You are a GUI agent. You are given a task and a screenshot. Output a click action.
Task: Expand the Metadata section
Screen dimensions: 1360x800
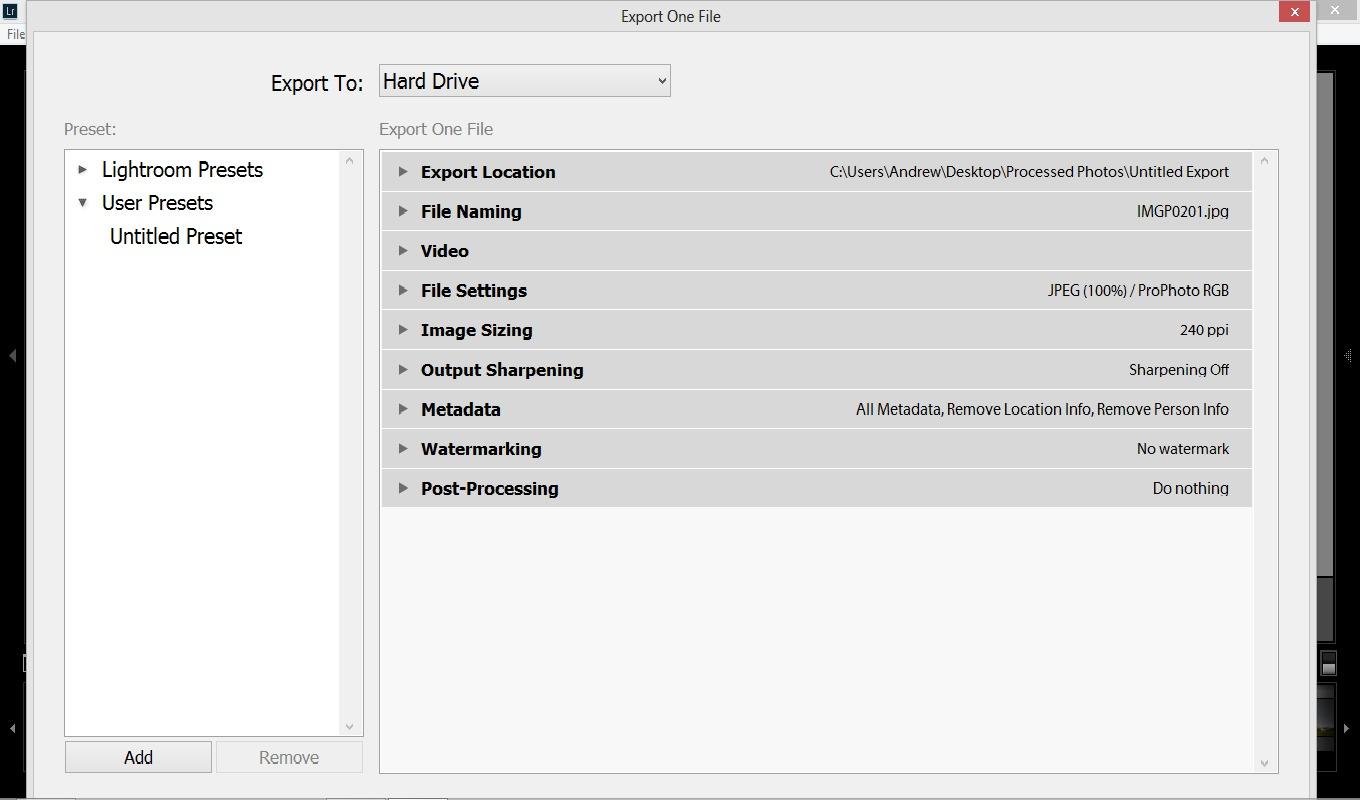[403, 409]
